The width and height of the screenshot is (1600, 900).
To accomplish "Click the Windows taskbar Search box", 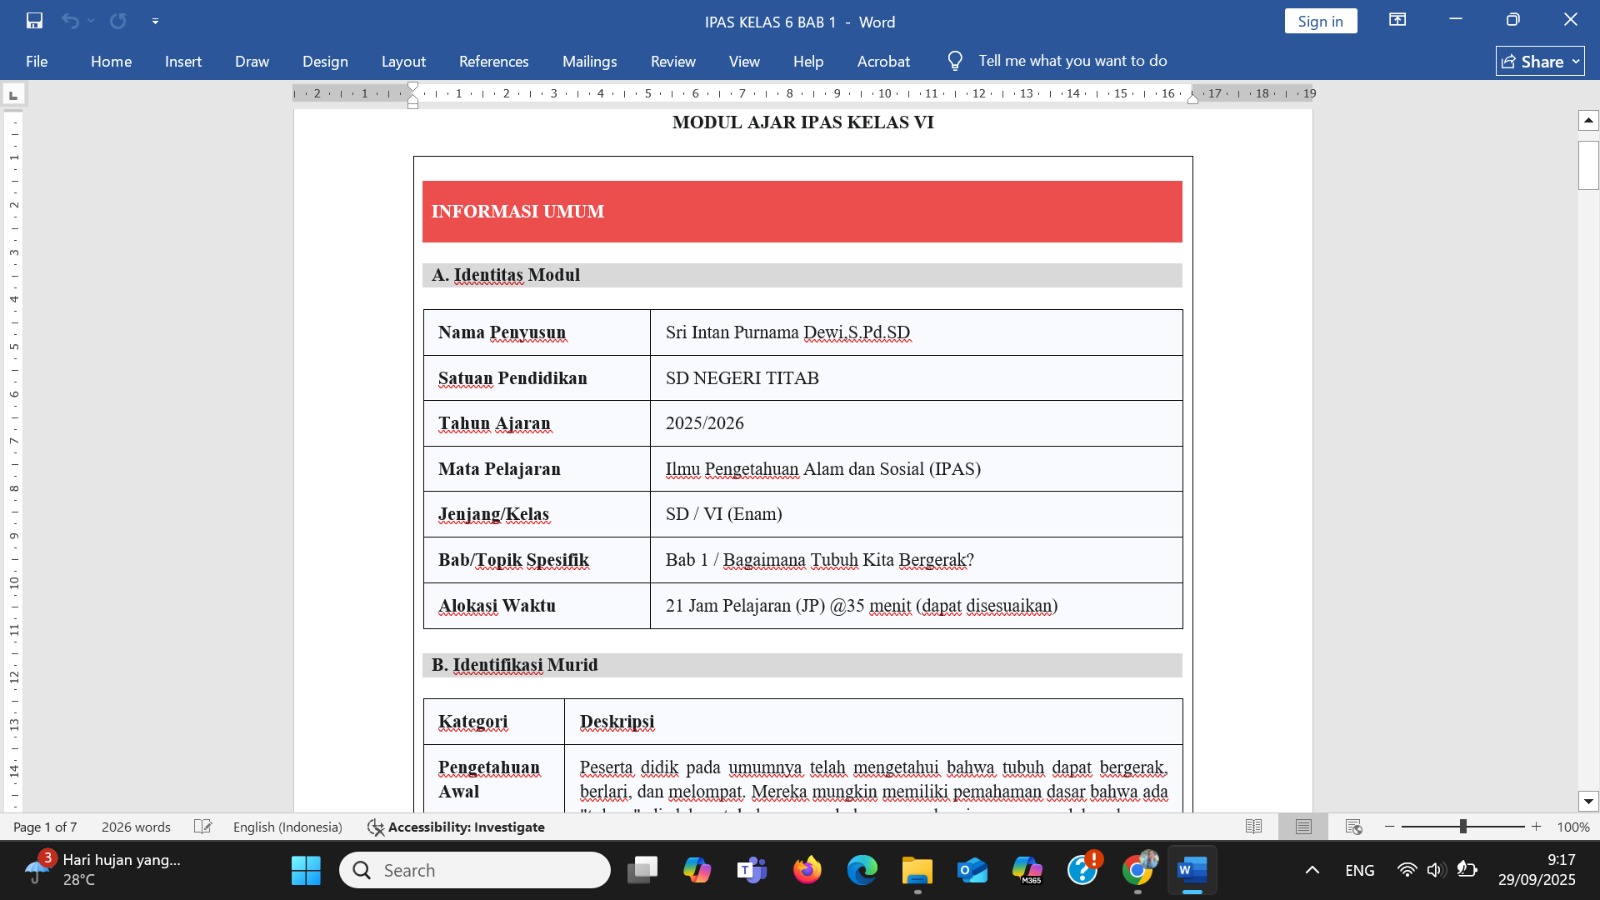I will [475, 870].
